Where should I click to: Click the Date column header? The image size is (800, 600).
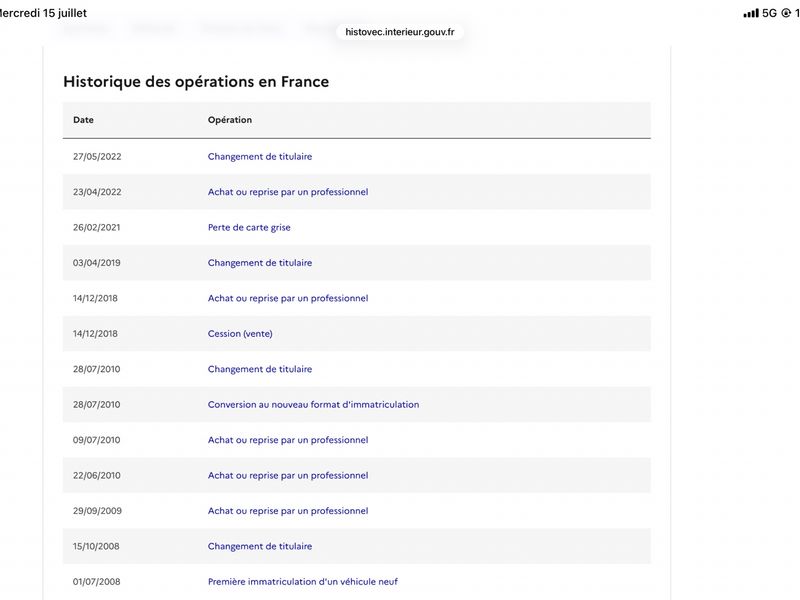pos(83,120)
